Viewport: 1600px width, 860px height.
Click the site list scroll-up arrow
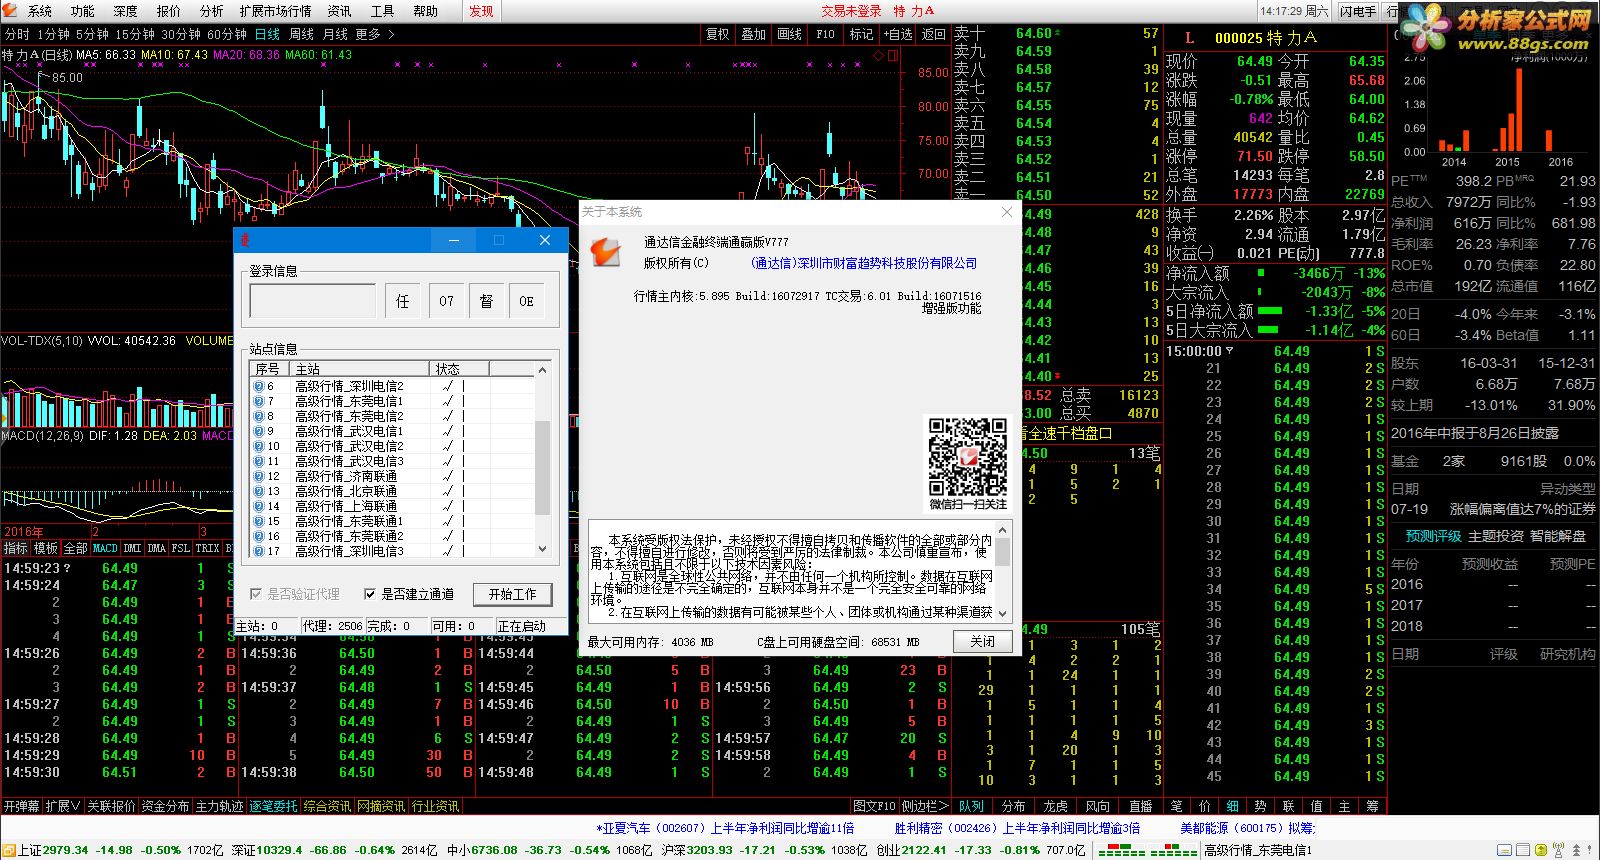click(x=543, y=370)
